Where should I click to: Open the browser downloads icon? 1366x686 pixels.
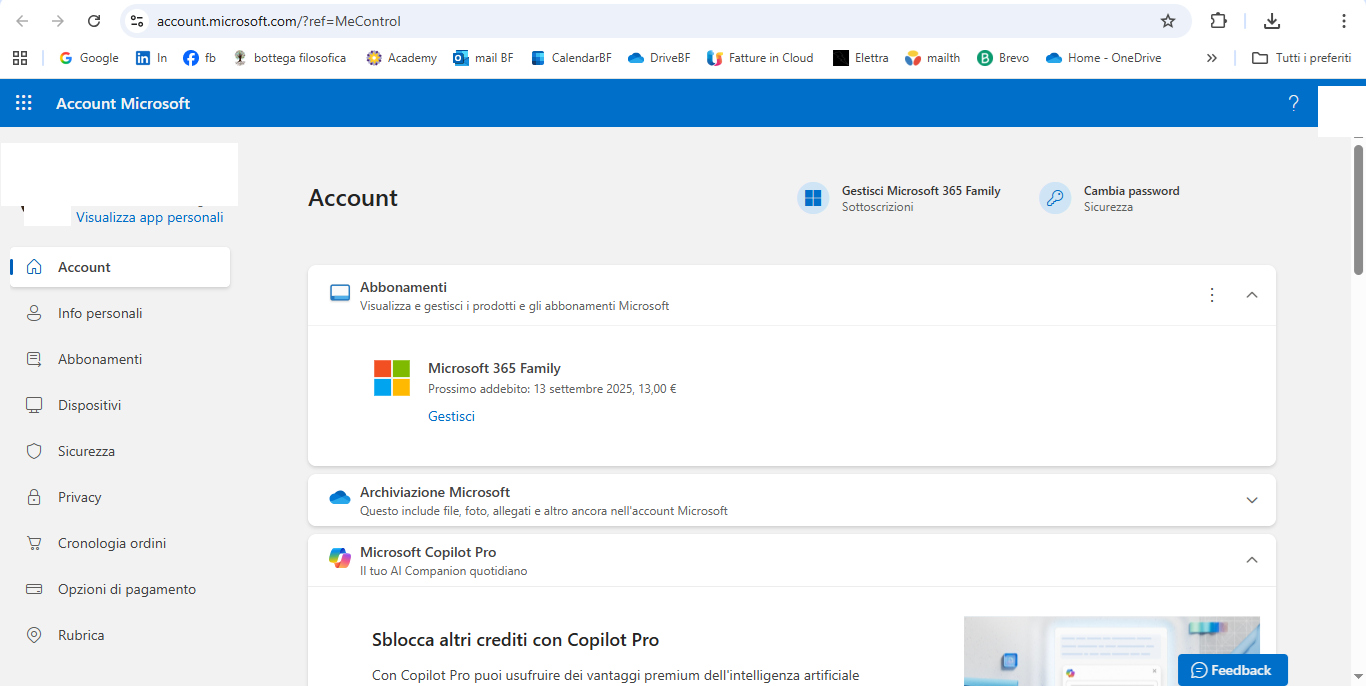click(1272, 21)
